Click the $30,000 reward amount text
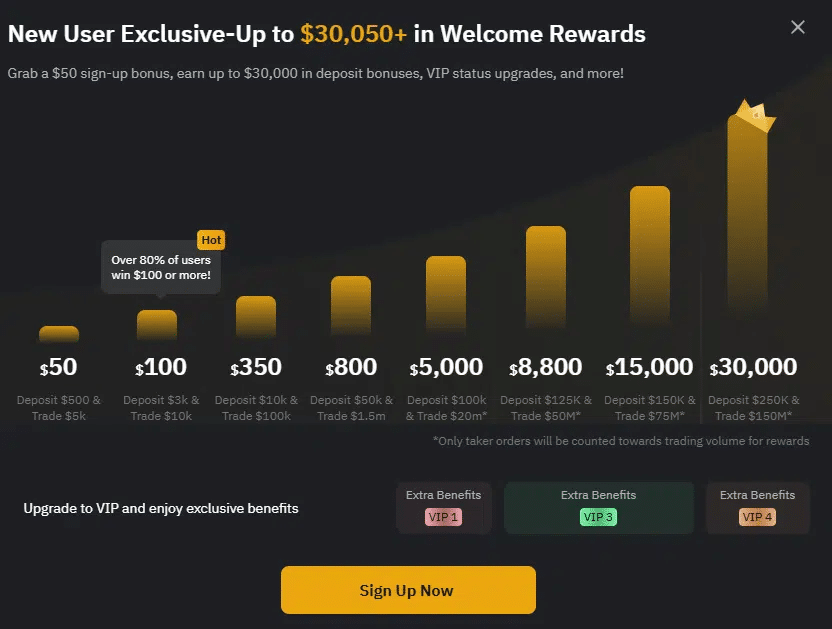The width and height of the screenshot is (832, 629). click(753, 367)
